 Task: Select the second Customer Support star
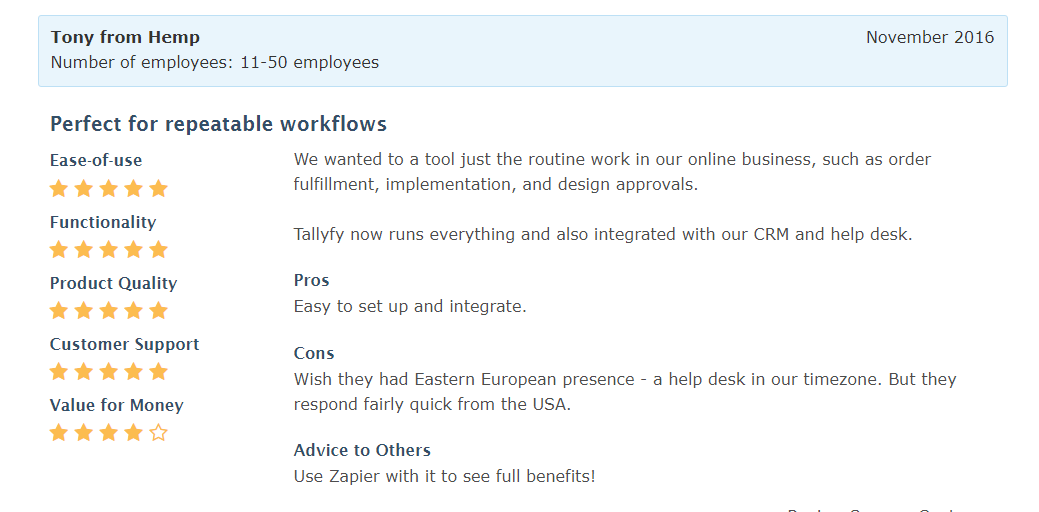(x=83, y=372)
